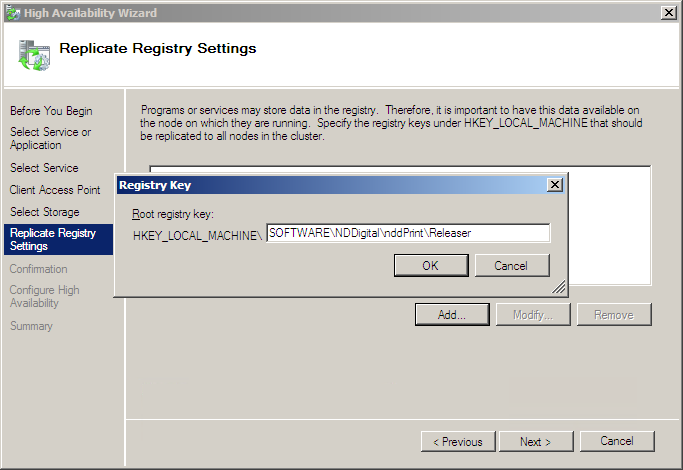Click the Add... button
The width and height of the screenshot is (683, 470).
pyautogui.click(x=452, y=315)
